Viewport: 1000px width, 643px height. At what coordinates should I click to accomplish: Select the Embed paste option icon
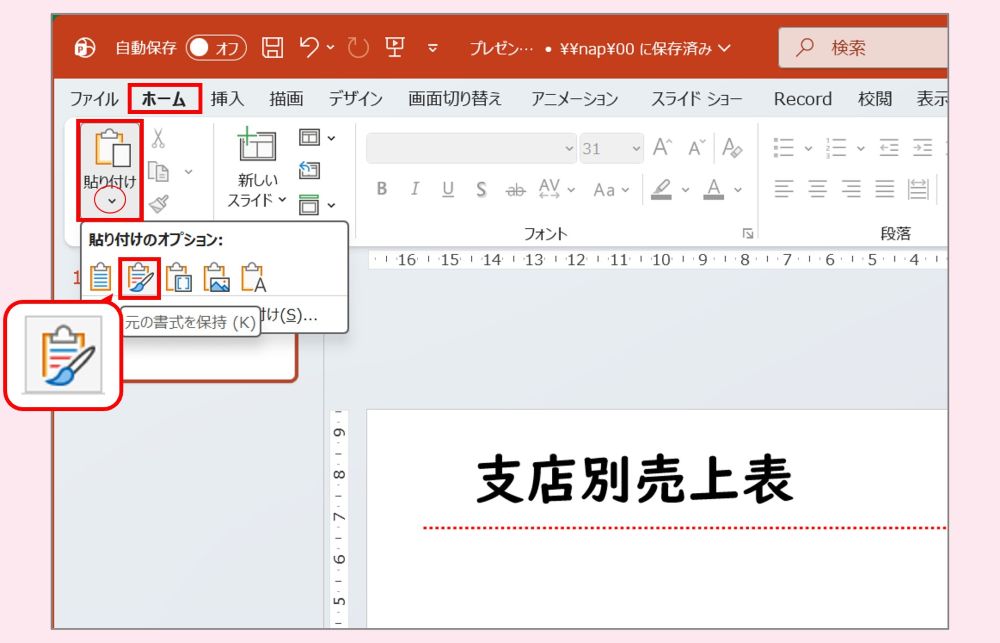tap(179, 277)
